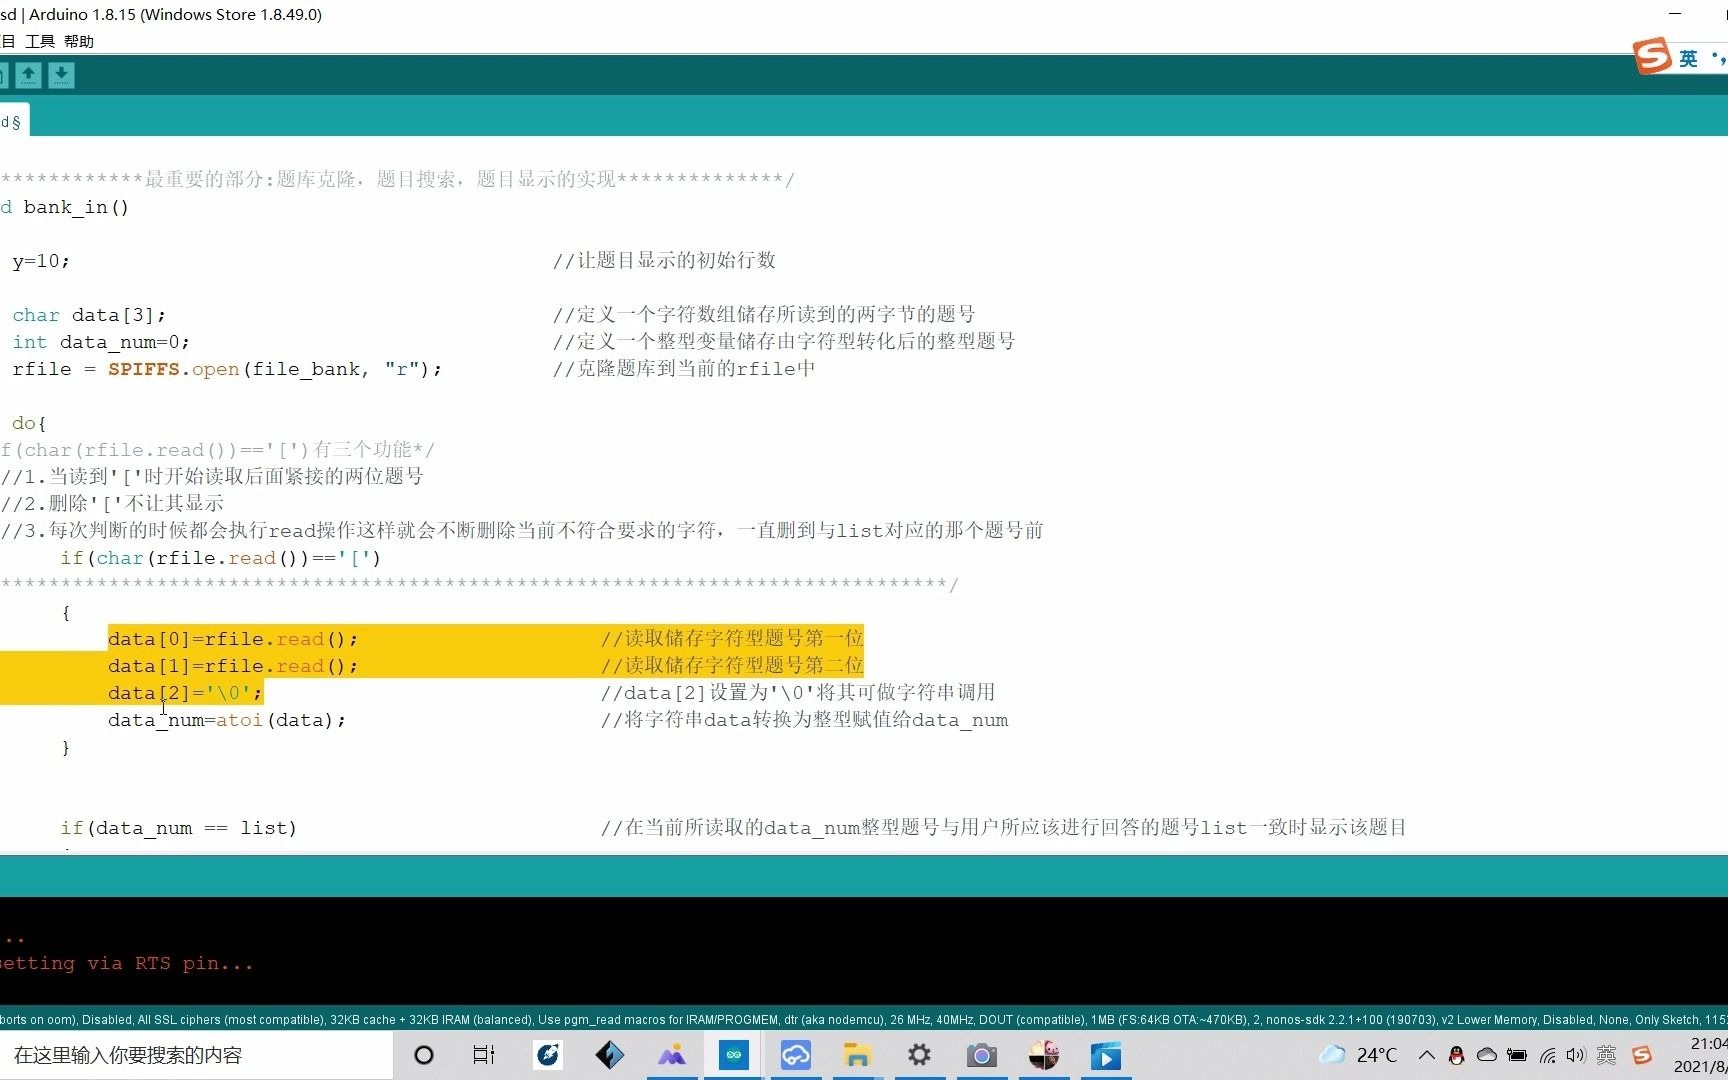Click the 'if(char(rfile.read())=='[')' statement

(x=221, y=558)
